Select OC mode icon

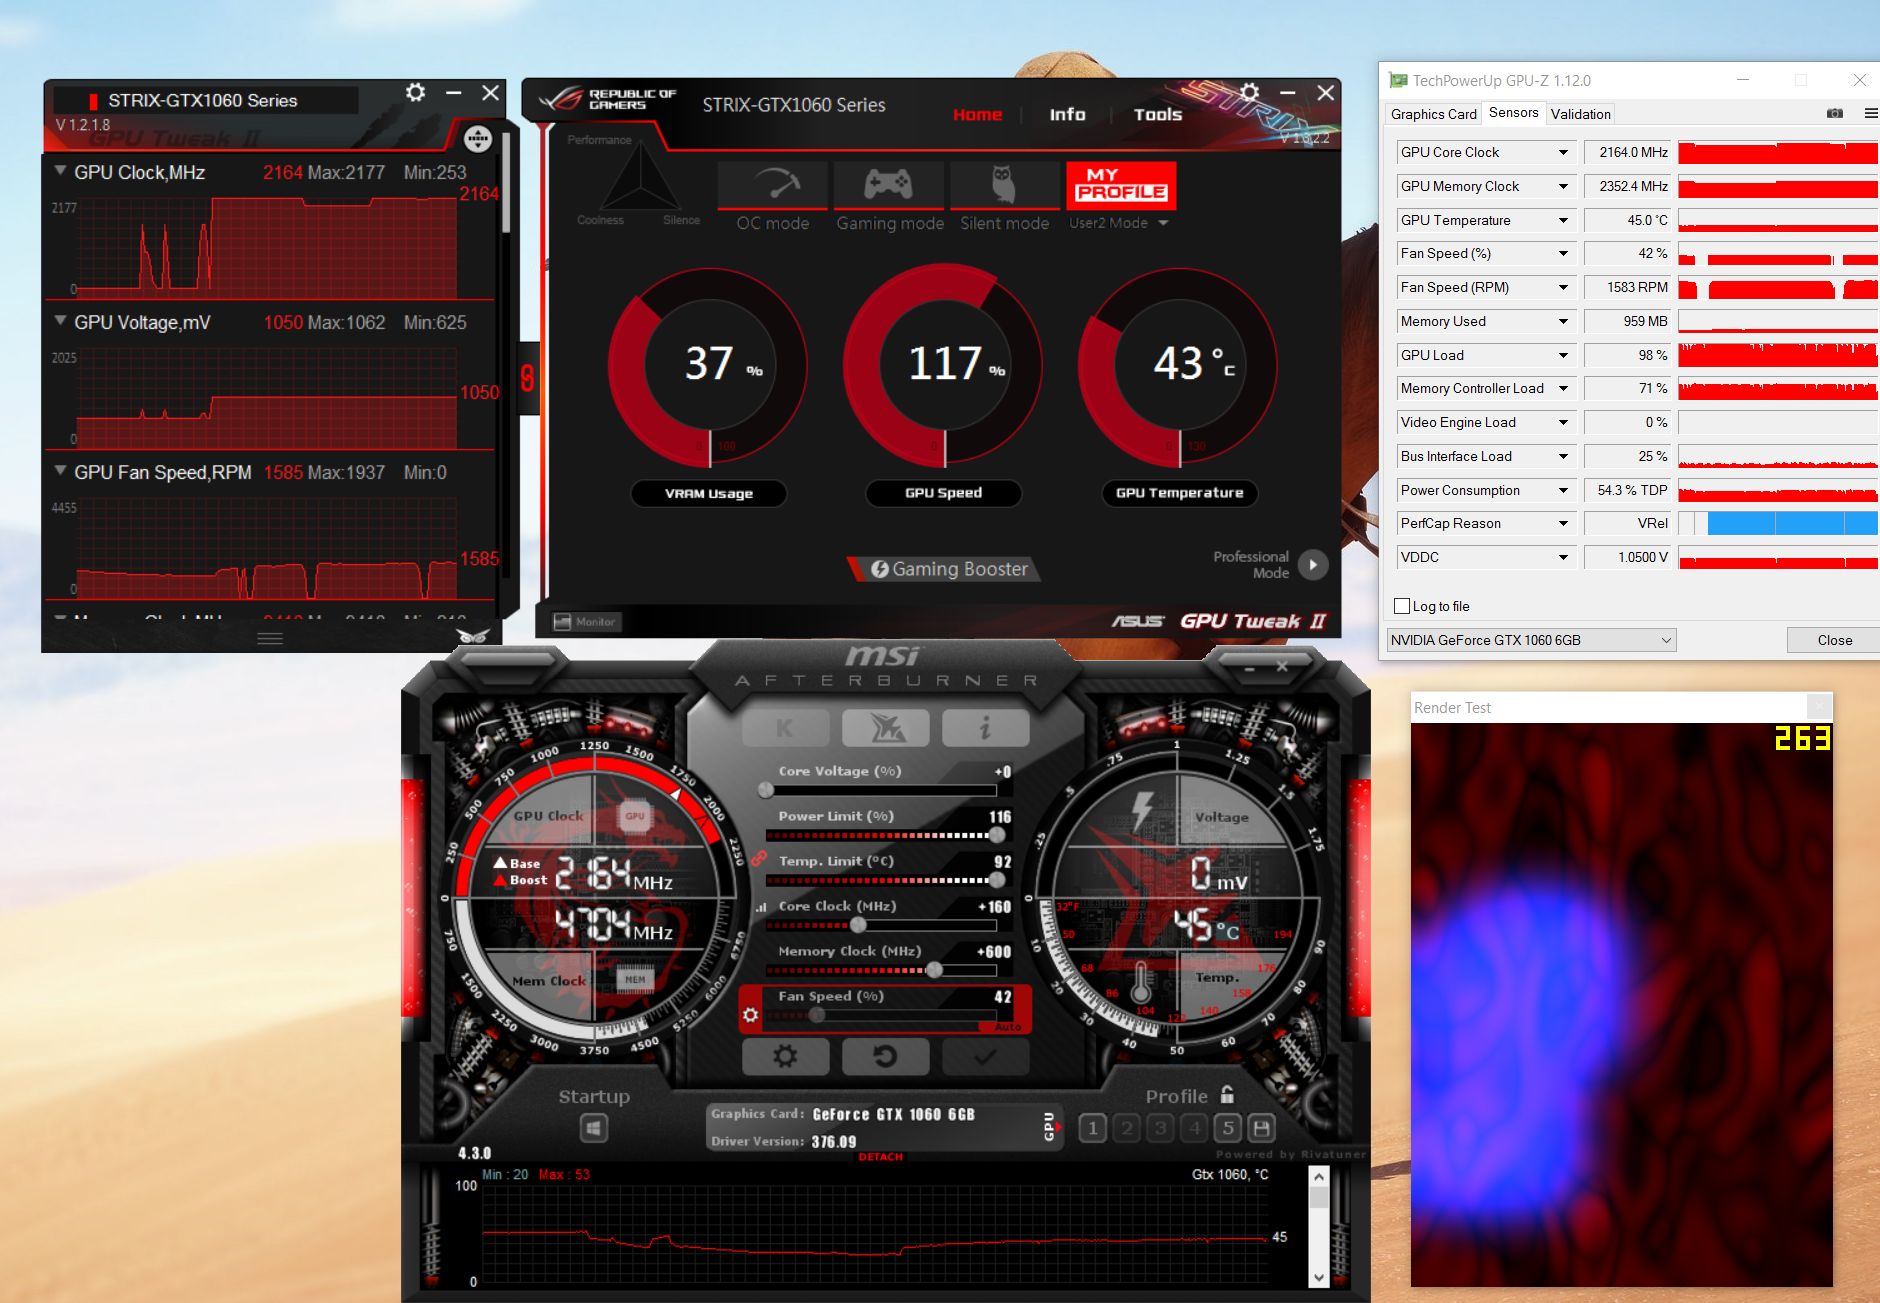(773, 186)
